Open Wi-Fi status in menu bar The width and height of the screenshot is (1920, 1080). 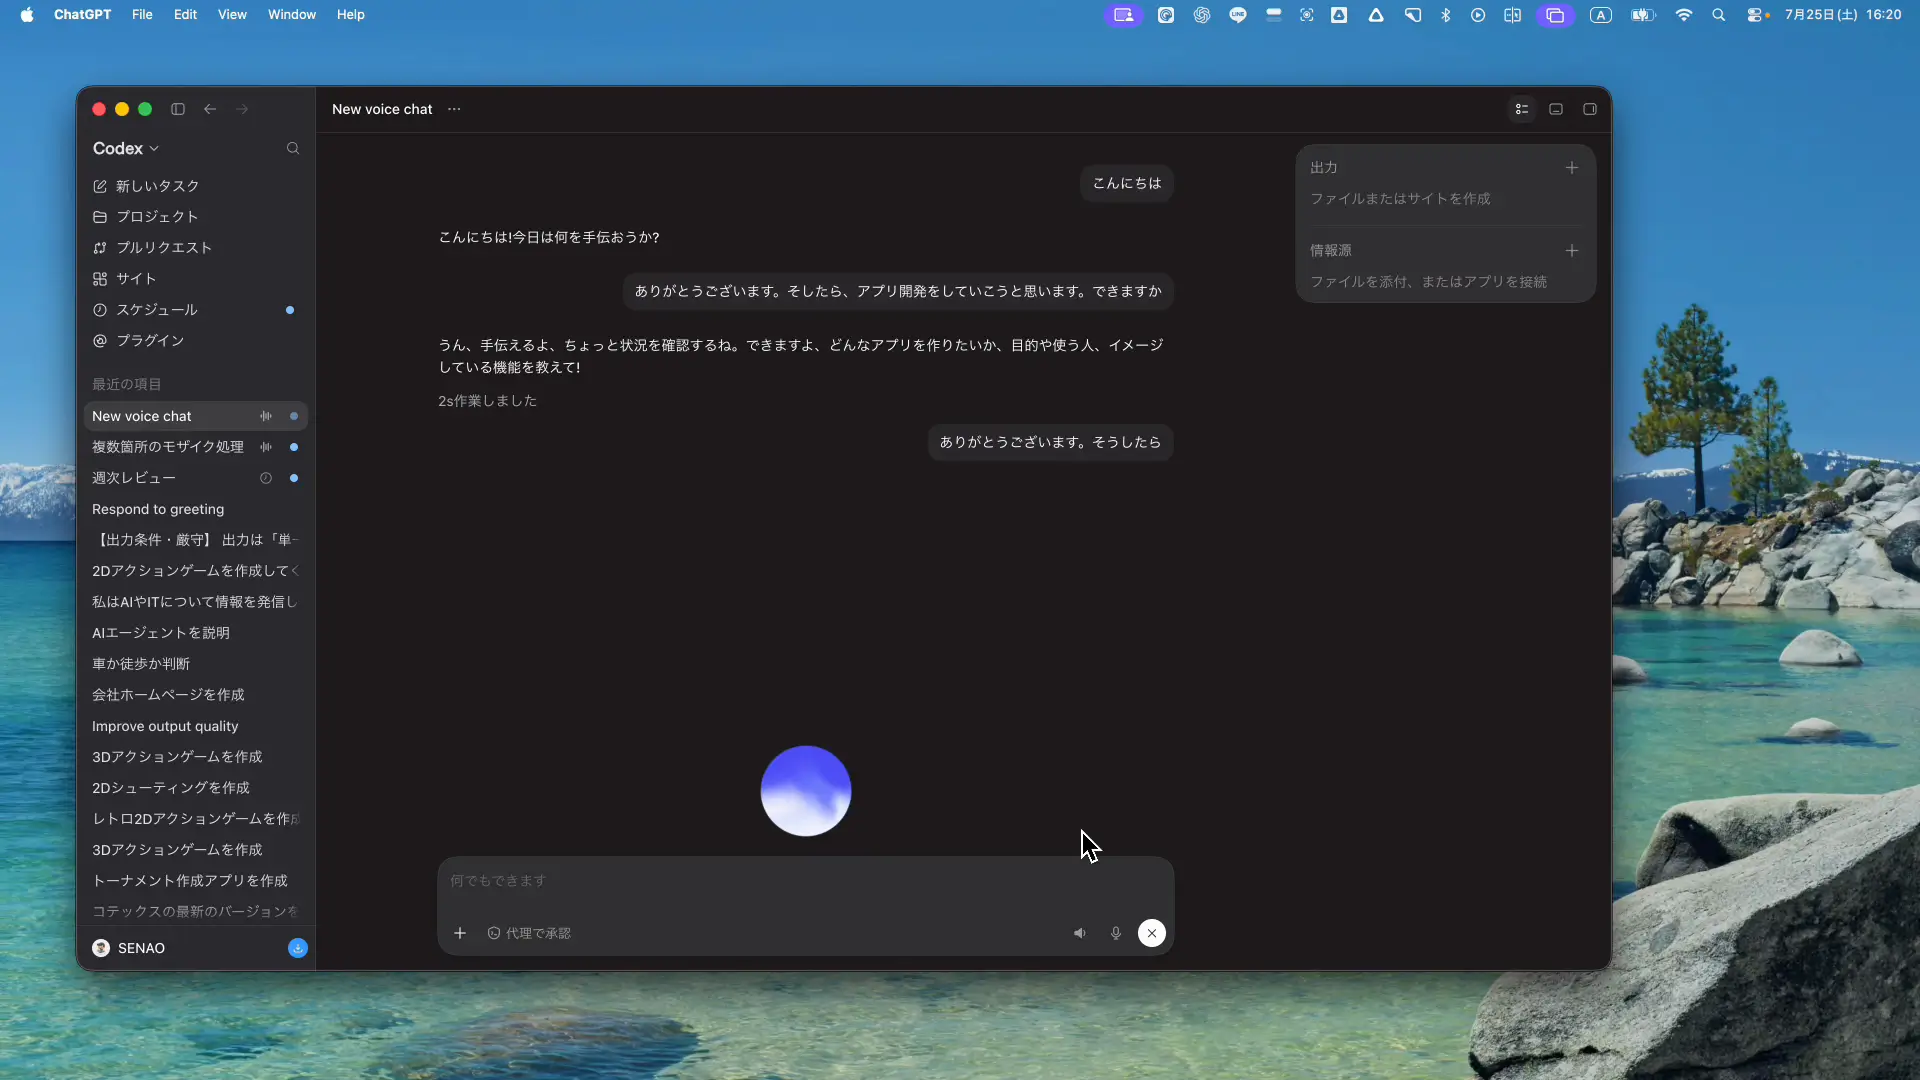point(1684,15)
